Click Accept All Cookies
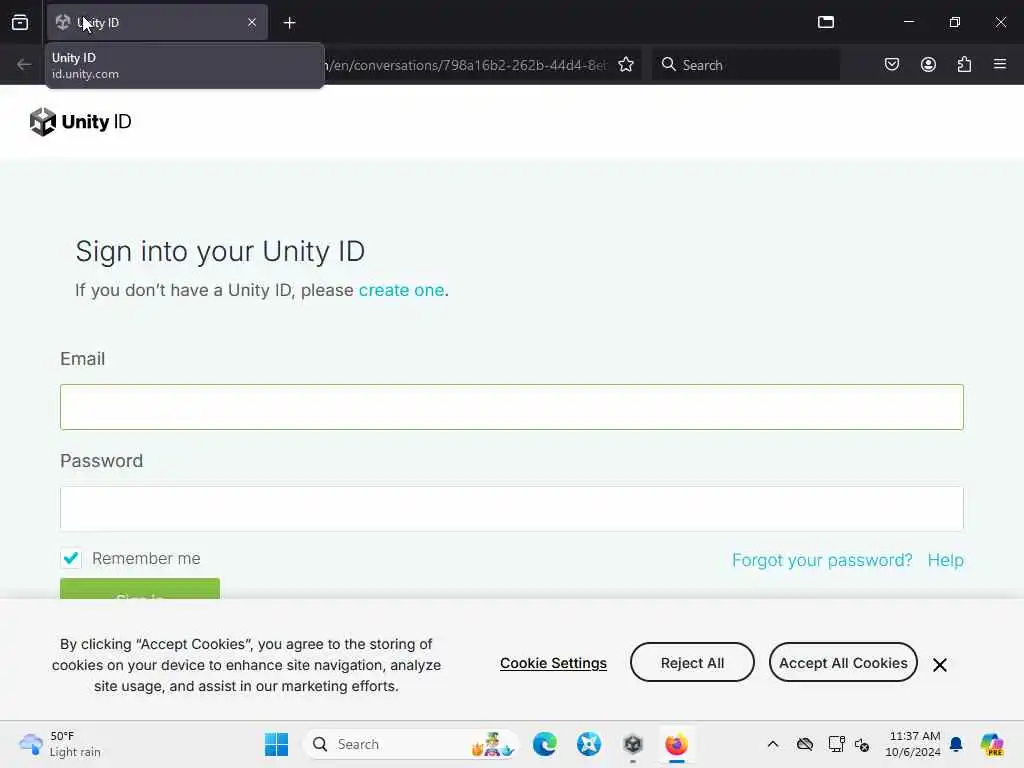The height and width of the screenshot is (768, 1024). point(843,663)
